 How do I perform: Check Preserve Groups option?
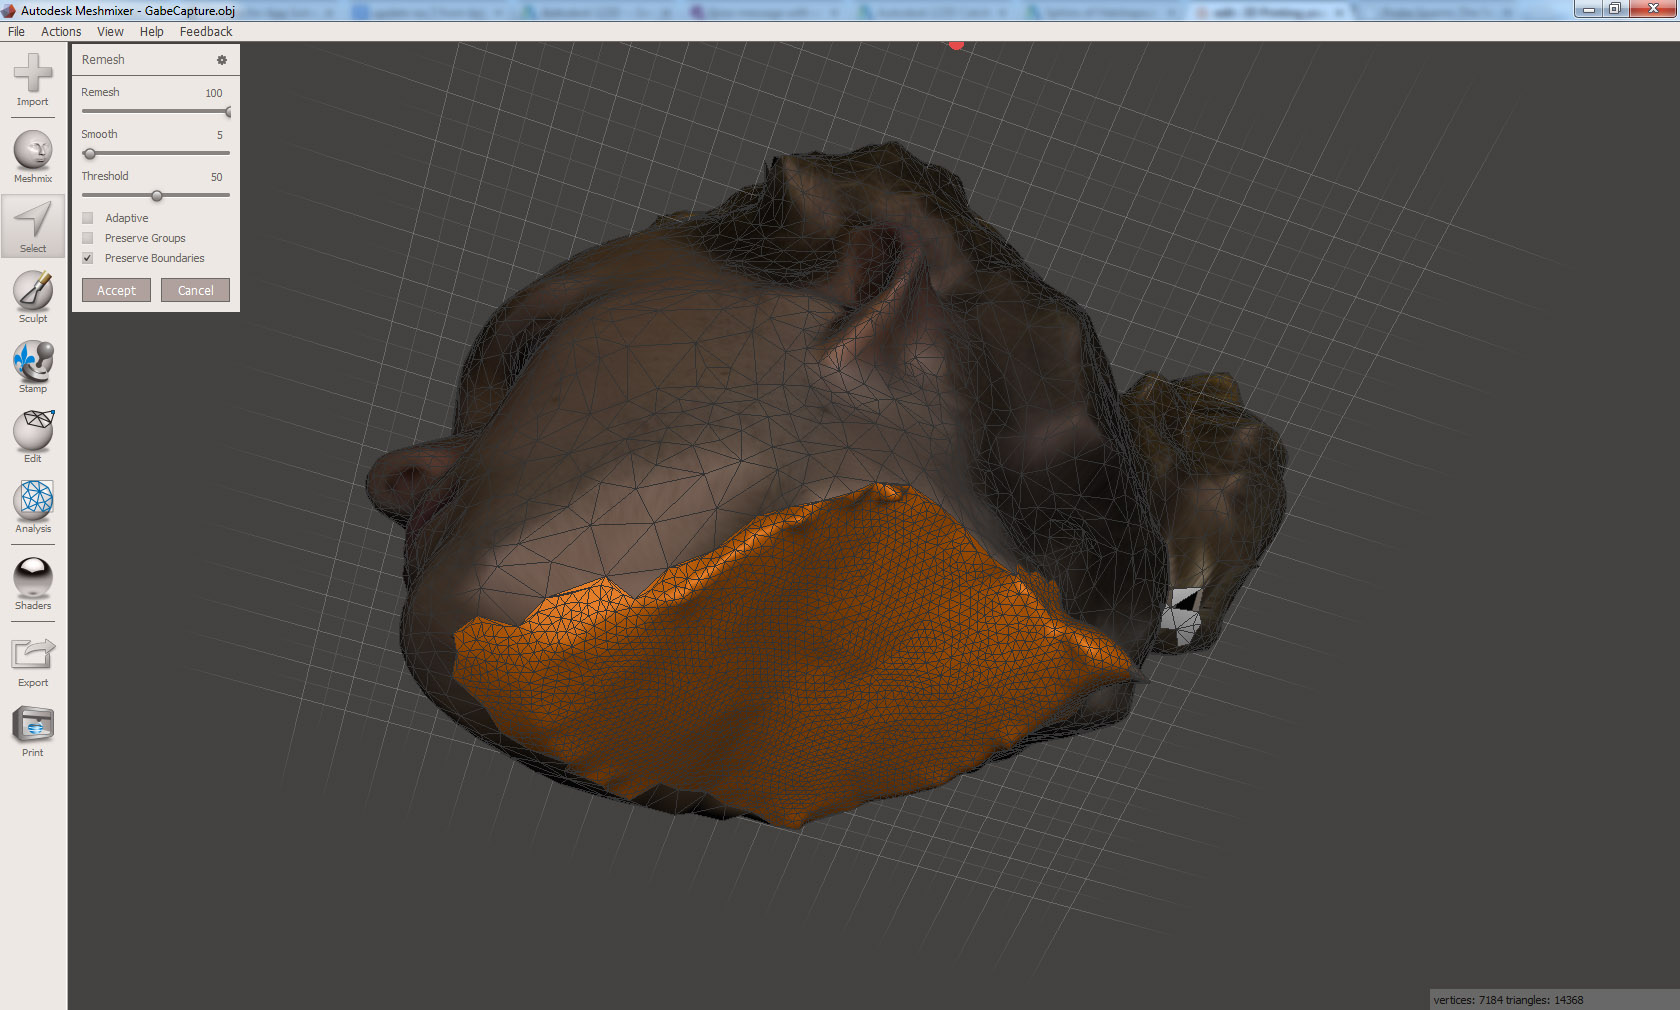coord(88,238)
